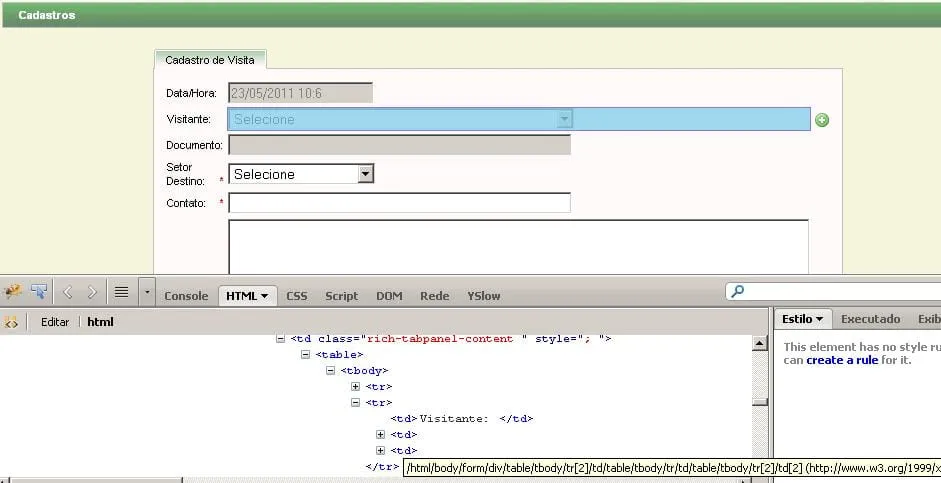
Task: Open the Visitante dropdown
Action: click(564, 119)
